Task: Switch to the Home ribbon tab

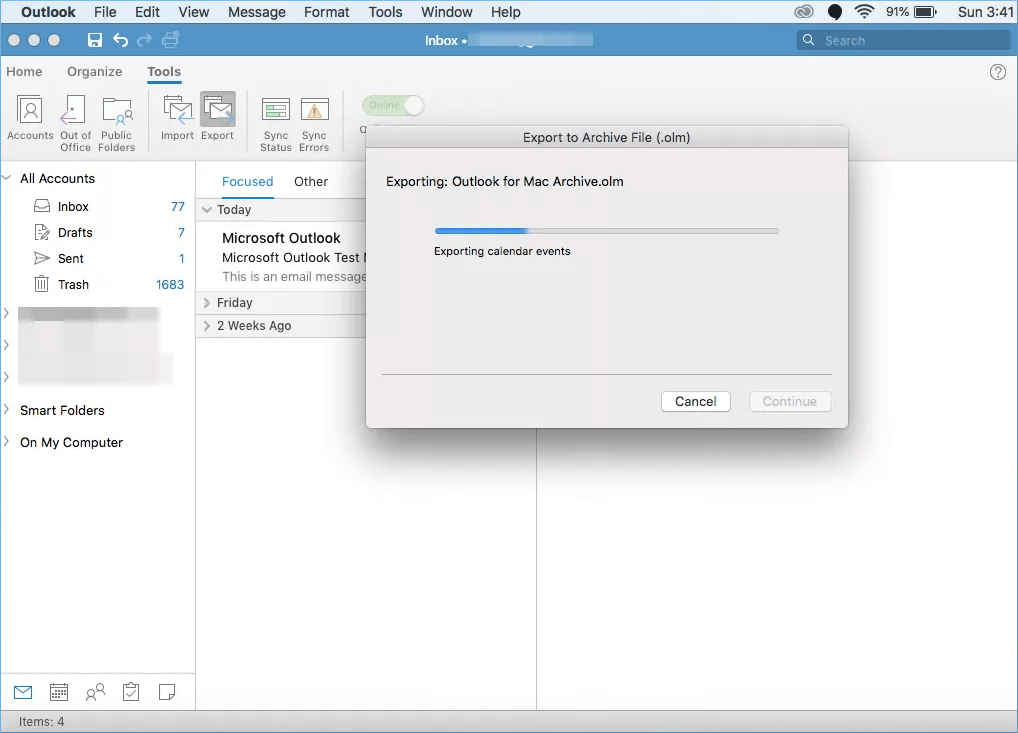Action: 24,71
